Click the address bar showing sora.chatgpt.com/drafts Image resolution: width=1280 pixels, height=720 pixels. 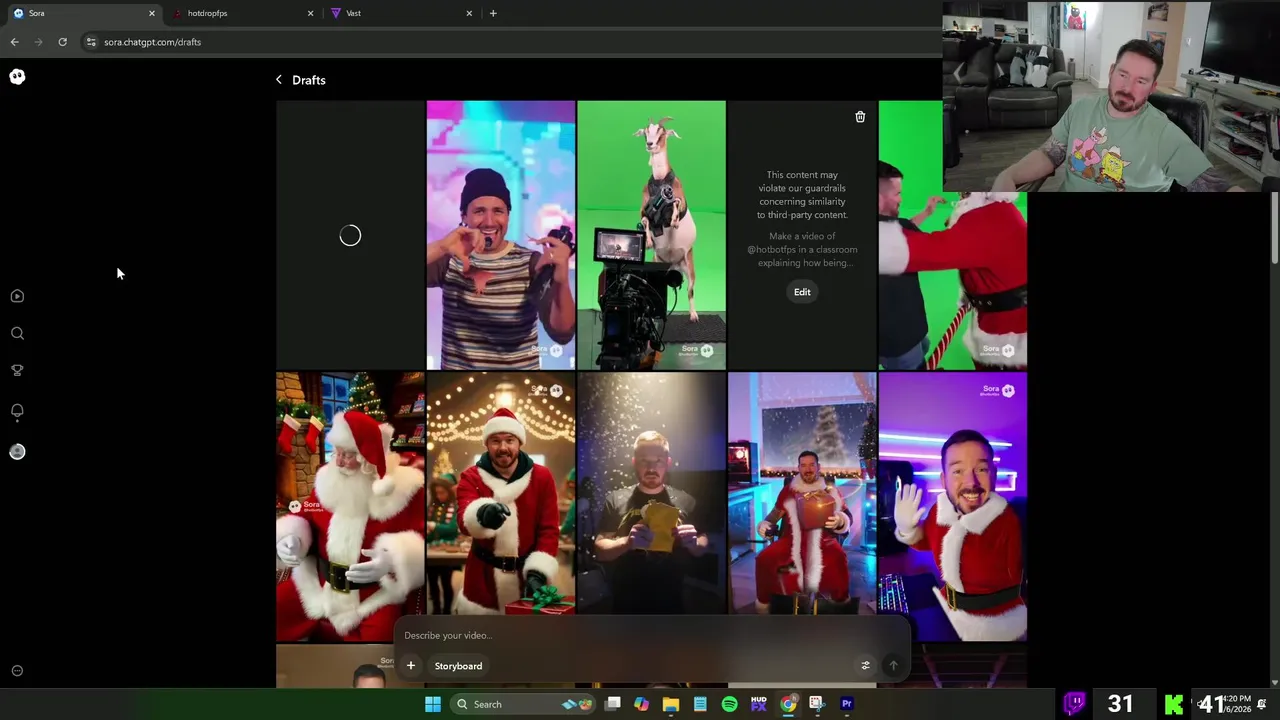coord(510,42)
